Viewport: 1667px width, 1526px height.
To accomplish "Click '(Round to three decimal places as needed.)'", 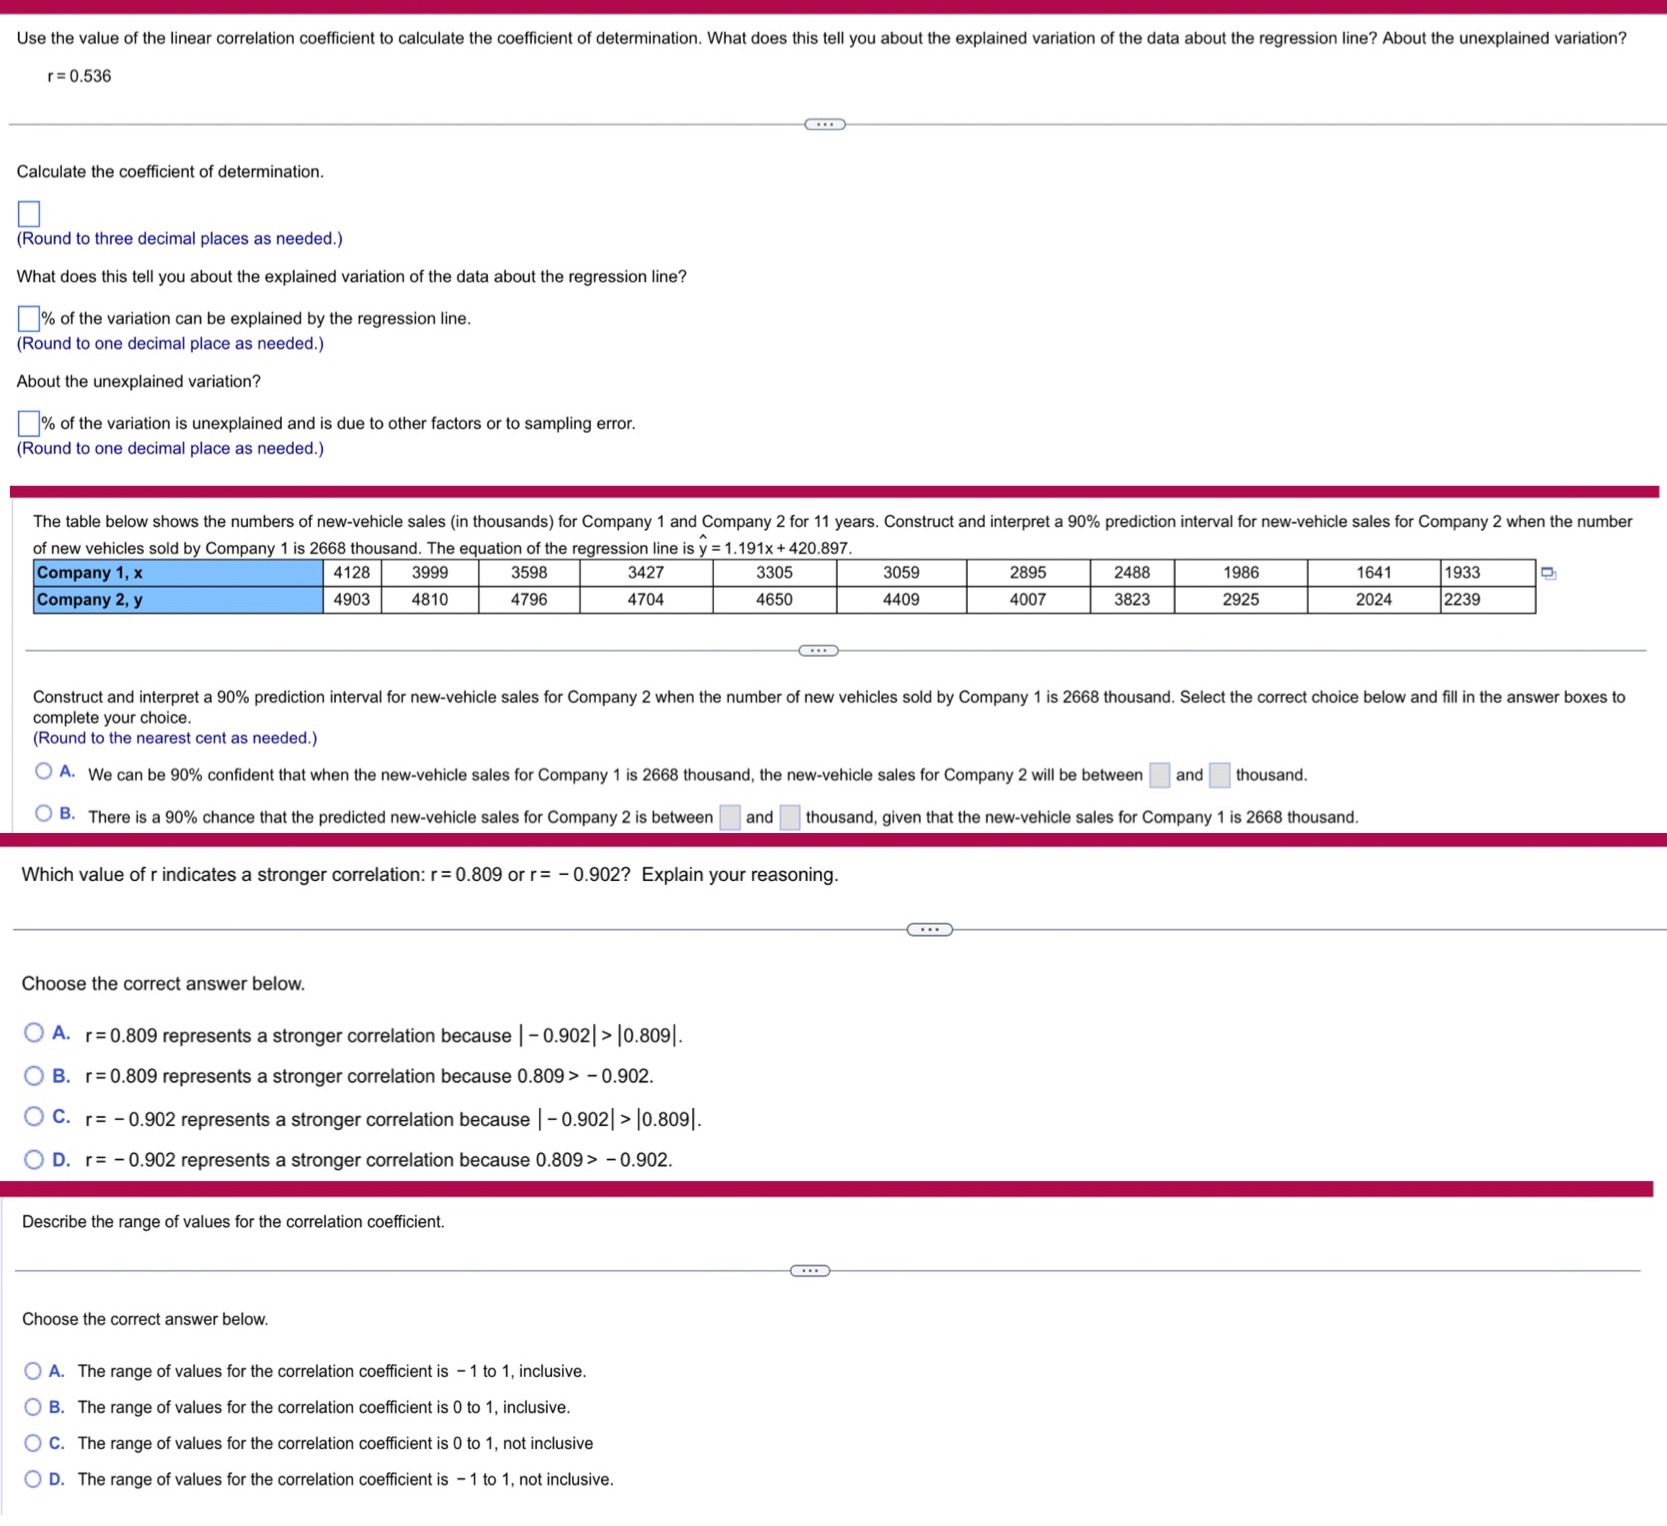I will [180, 239].
